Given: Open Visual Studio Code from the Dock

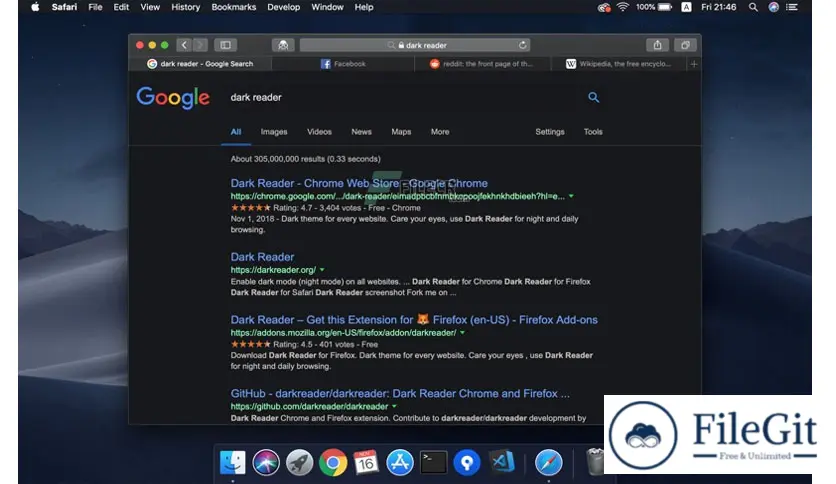Looking at the screenshot, I should 502,462.
